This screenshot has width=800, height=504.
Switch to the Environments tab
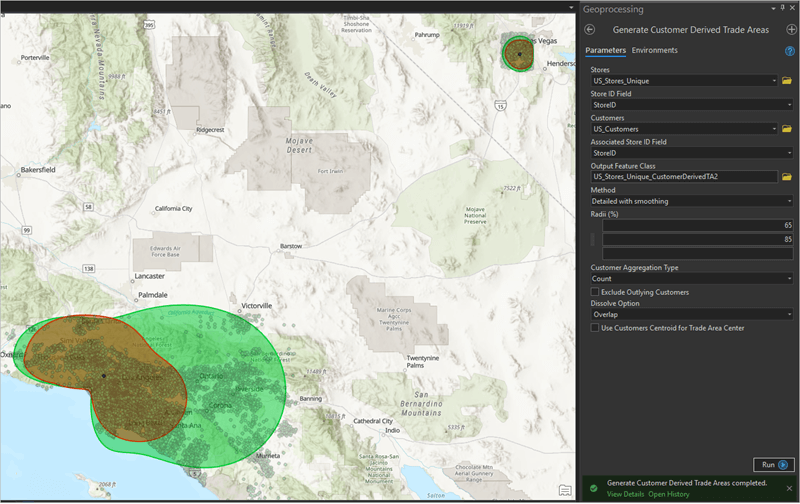[655, 50]
